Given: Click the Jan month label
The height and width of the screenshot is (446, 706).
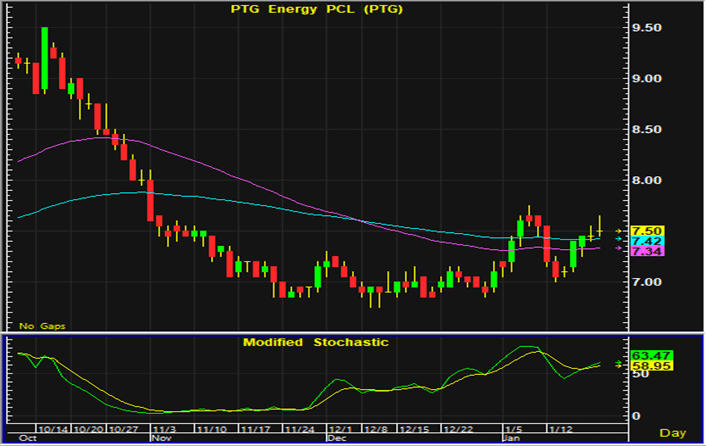Looking at the screenshot, I should coord(511,438).
